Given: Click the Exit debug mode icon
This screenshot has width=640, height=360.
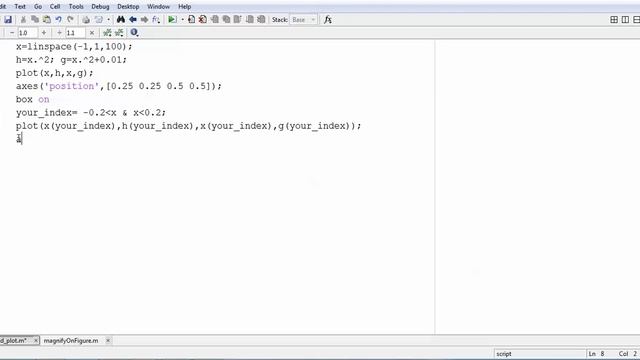Looking at the screenshot, I should (261, 20).
